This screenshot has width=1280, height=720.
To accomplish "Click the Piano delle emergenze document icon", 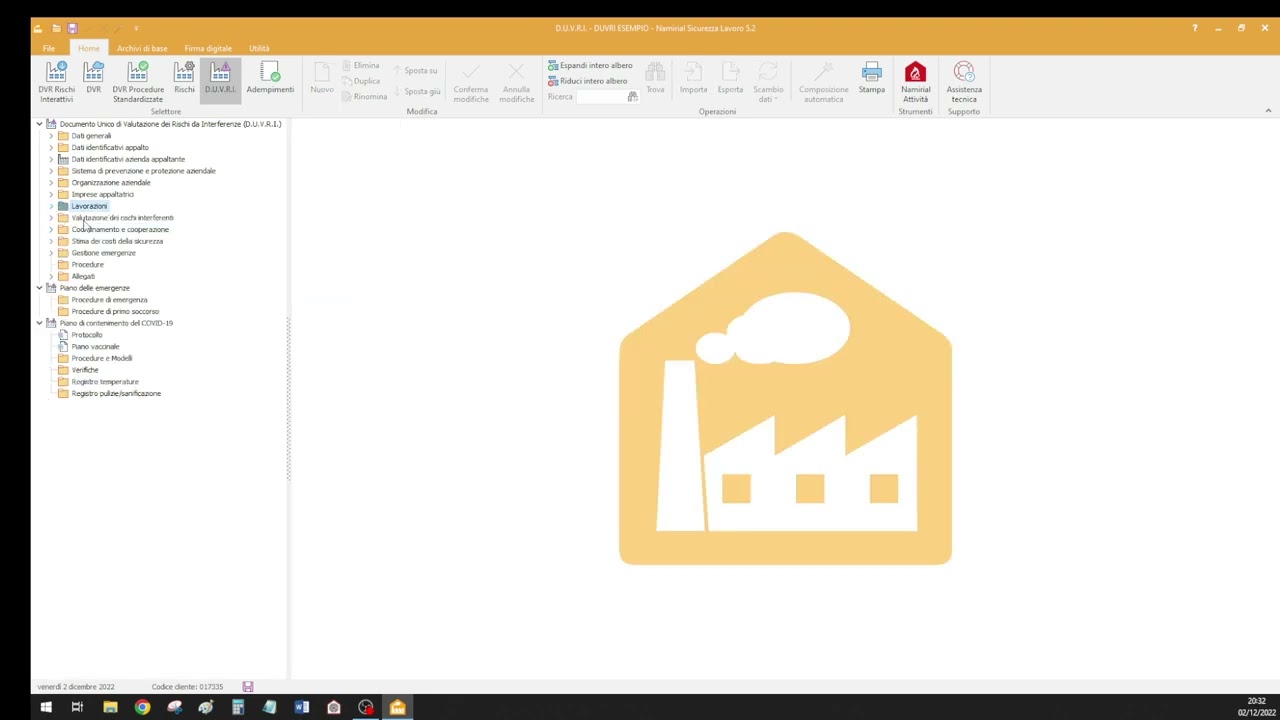I will (51, 288).
